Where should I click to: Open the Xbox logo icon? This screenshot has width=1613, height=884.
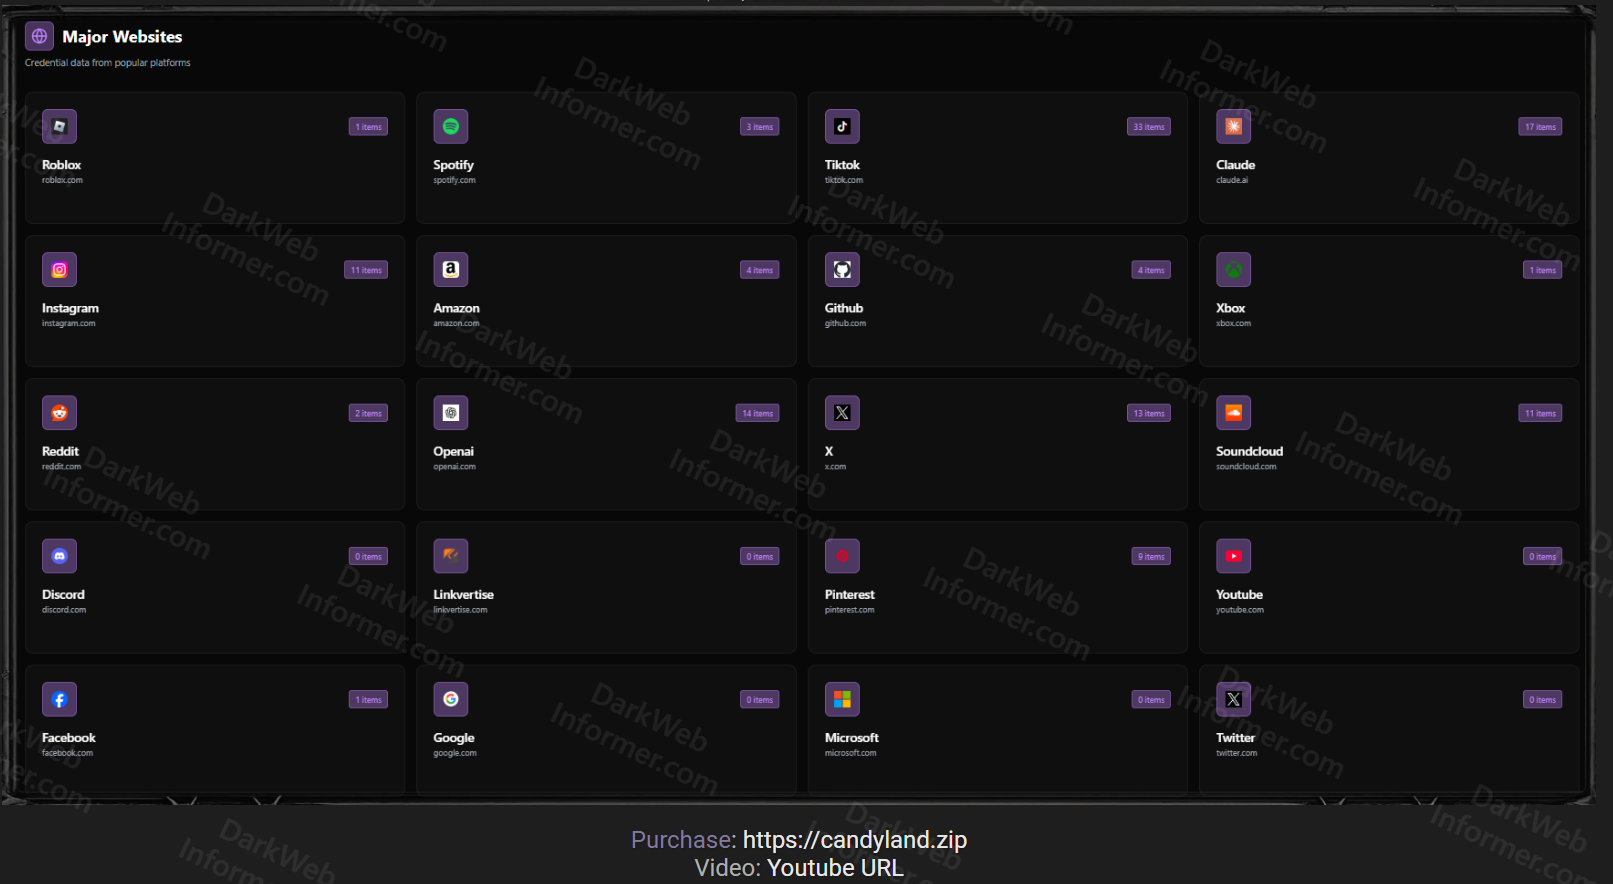pyautogui.click(x=1233, y=270)
